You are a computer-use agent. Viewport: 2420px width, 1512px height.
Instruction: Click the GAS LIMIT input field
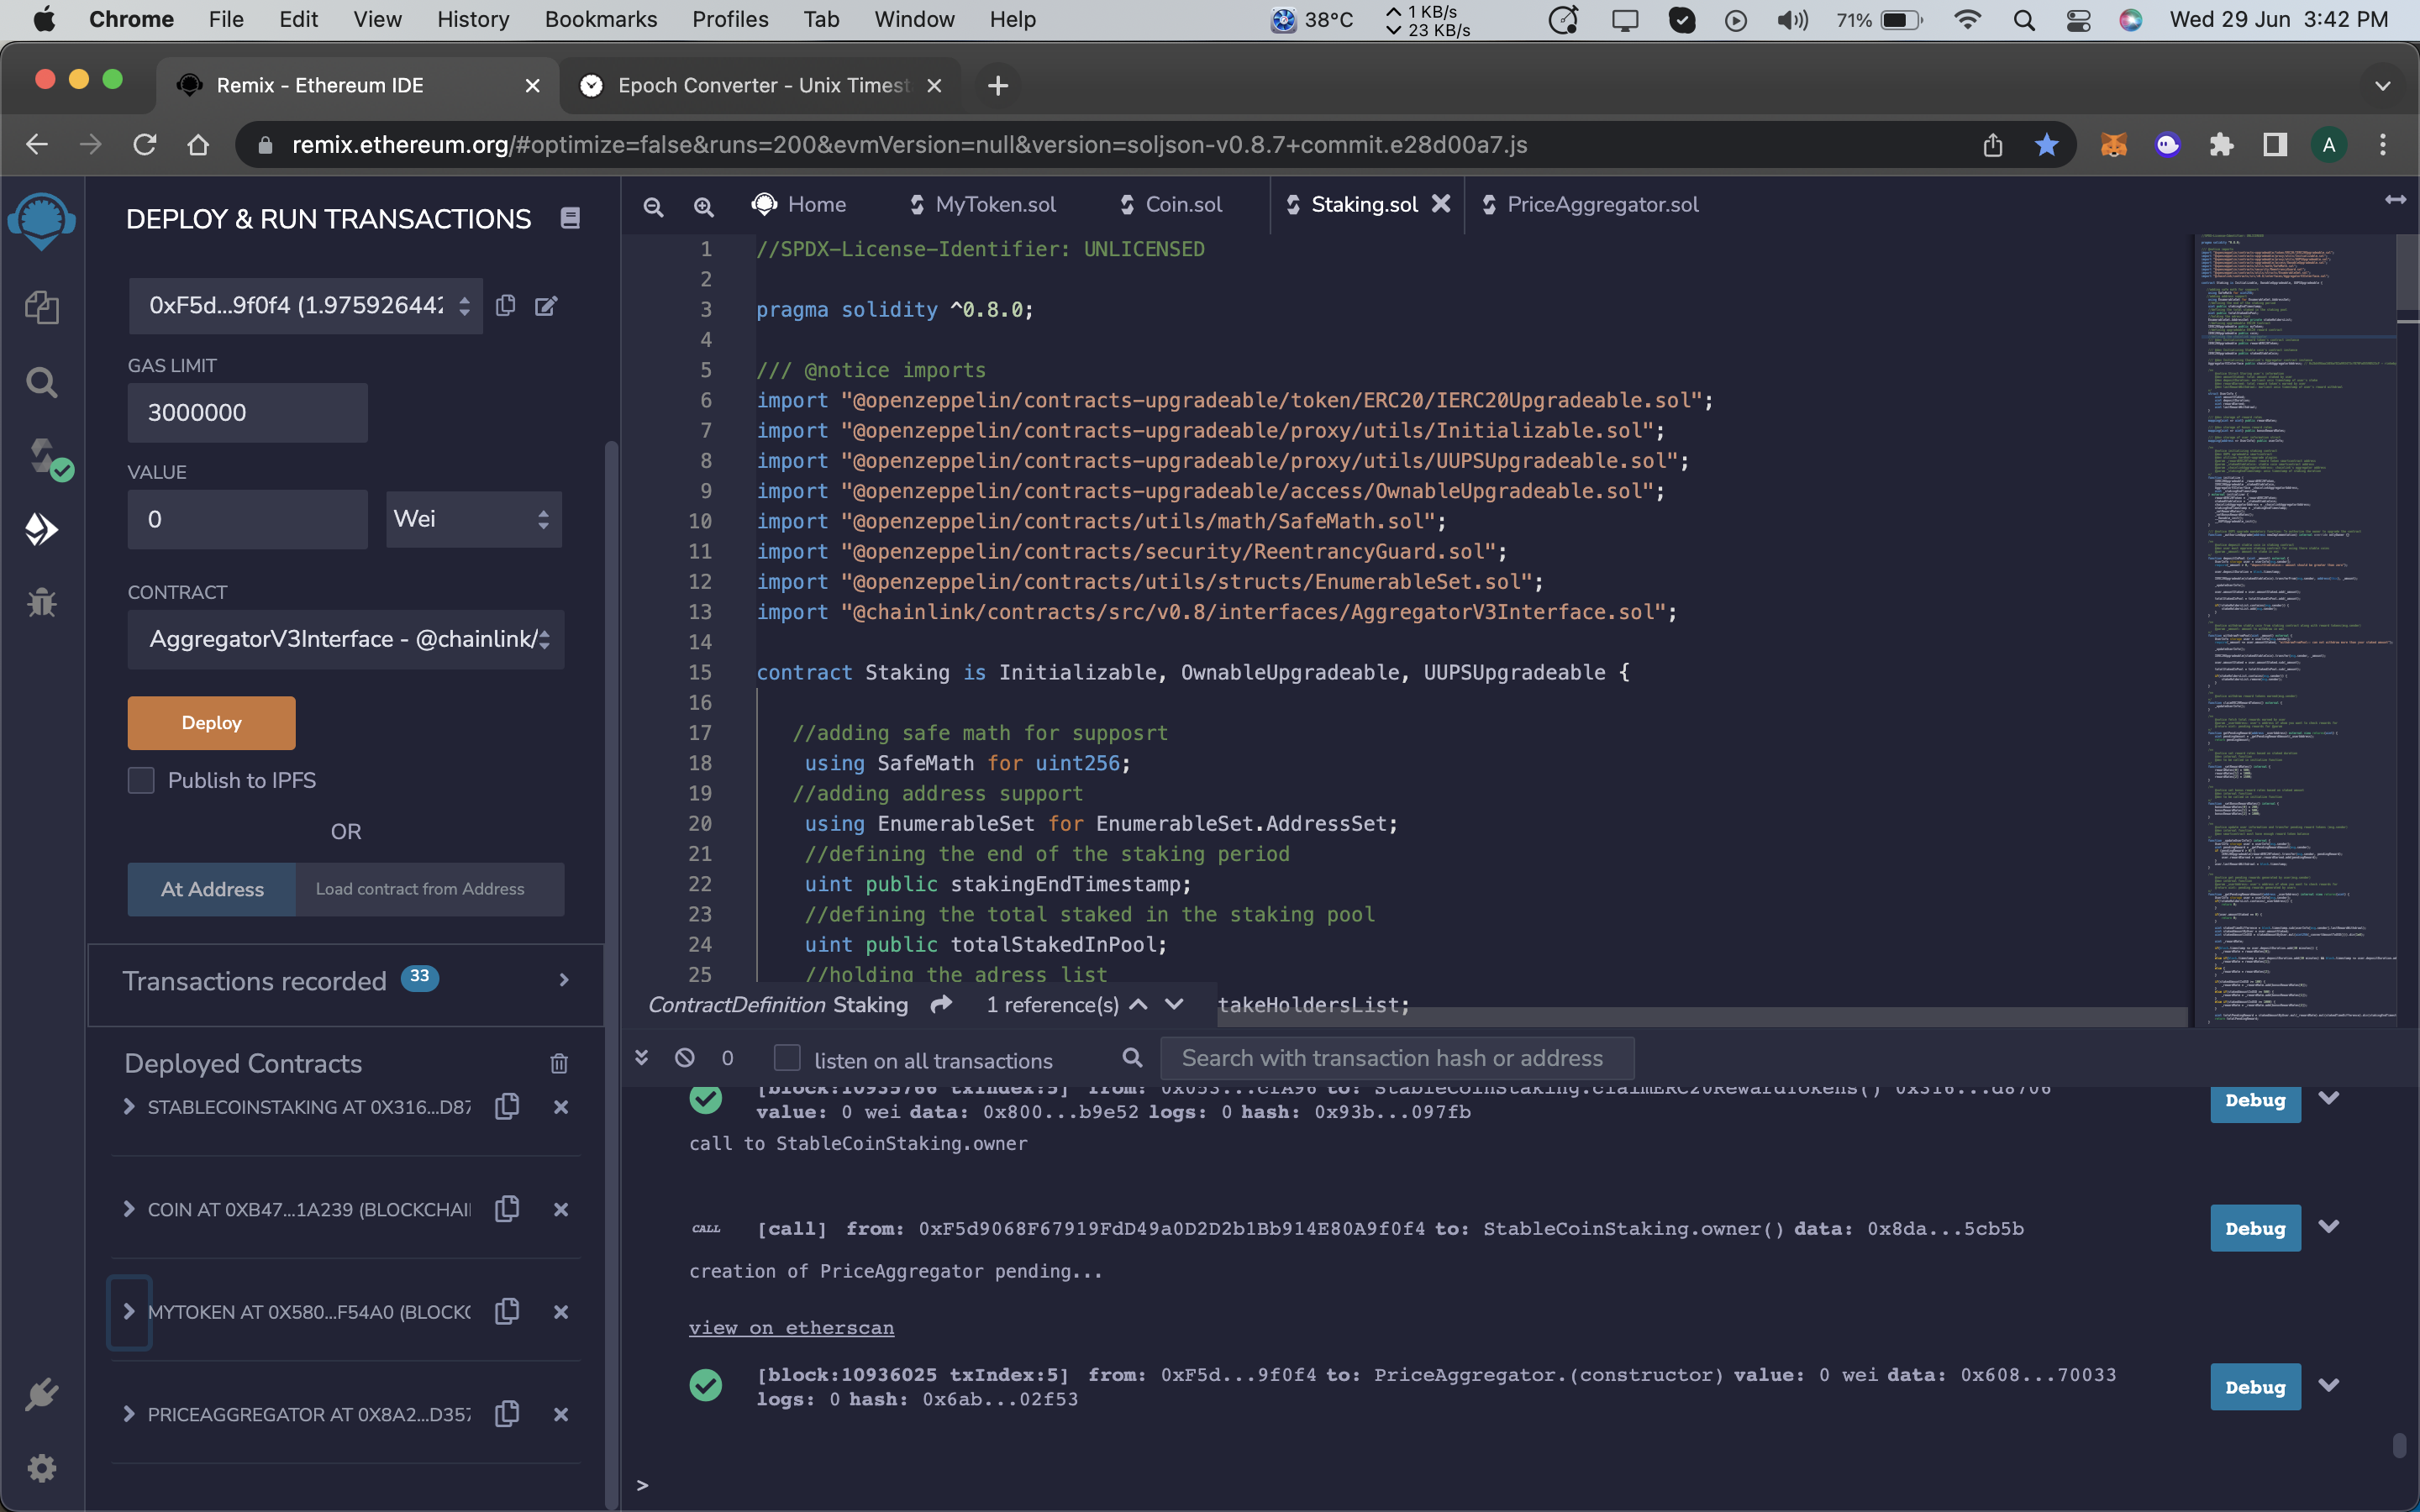pos(247,412)
